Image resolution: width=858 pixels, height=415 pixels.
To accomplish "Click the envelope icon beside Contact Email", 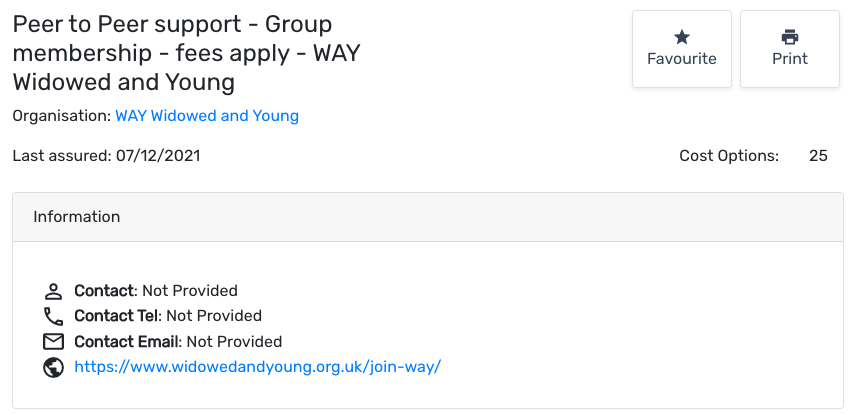I will pyautogui.click(x=53, y=342).
